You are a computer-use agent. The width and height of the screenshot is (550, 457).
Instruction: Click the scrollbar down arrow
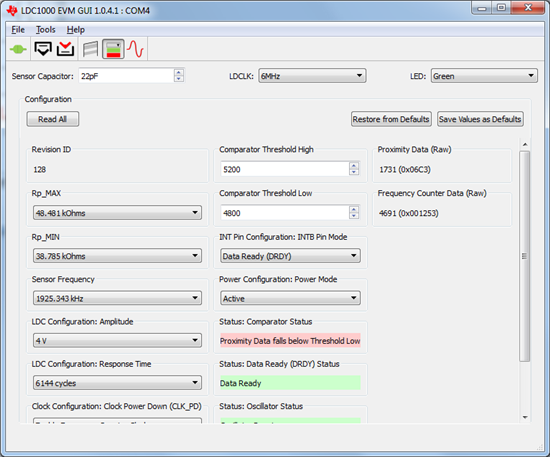(525, 417)
